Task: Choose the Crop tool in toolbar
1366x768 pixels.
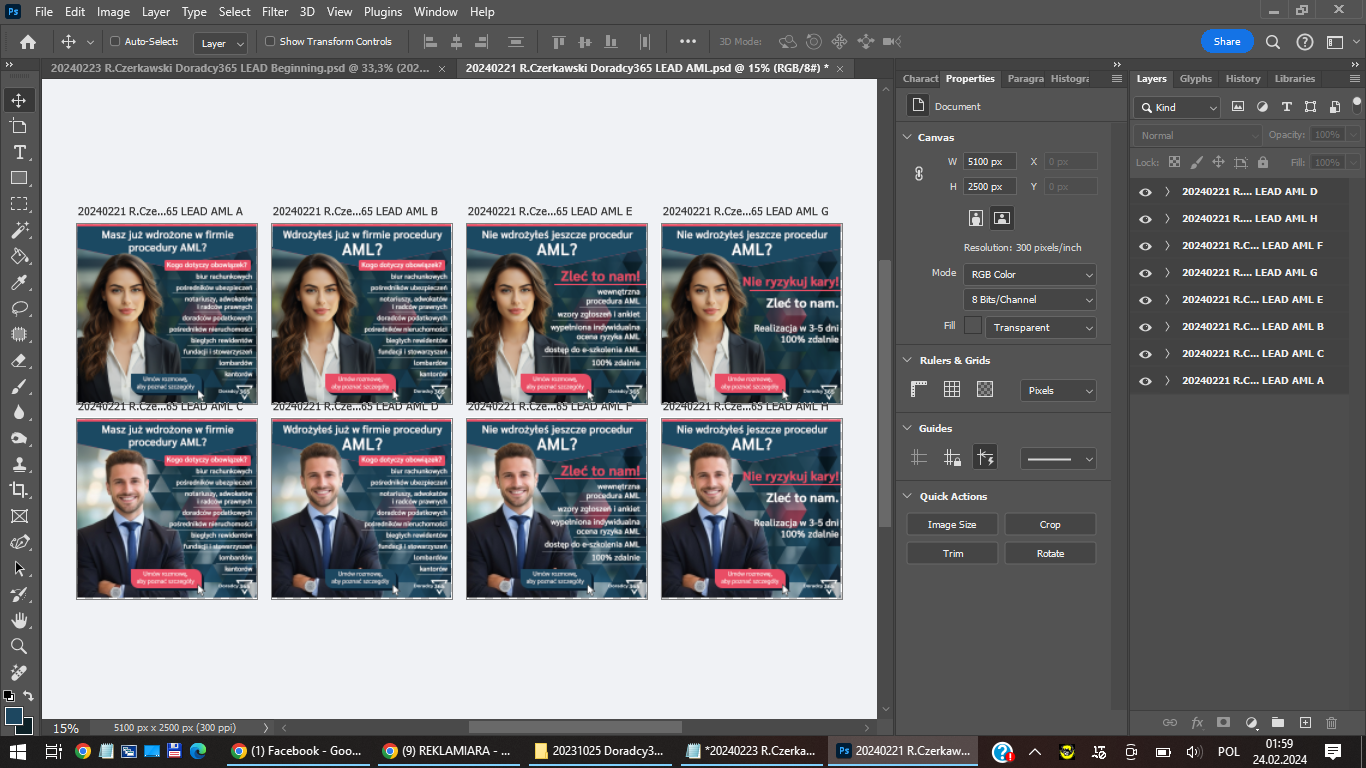Action: point(19,490)
